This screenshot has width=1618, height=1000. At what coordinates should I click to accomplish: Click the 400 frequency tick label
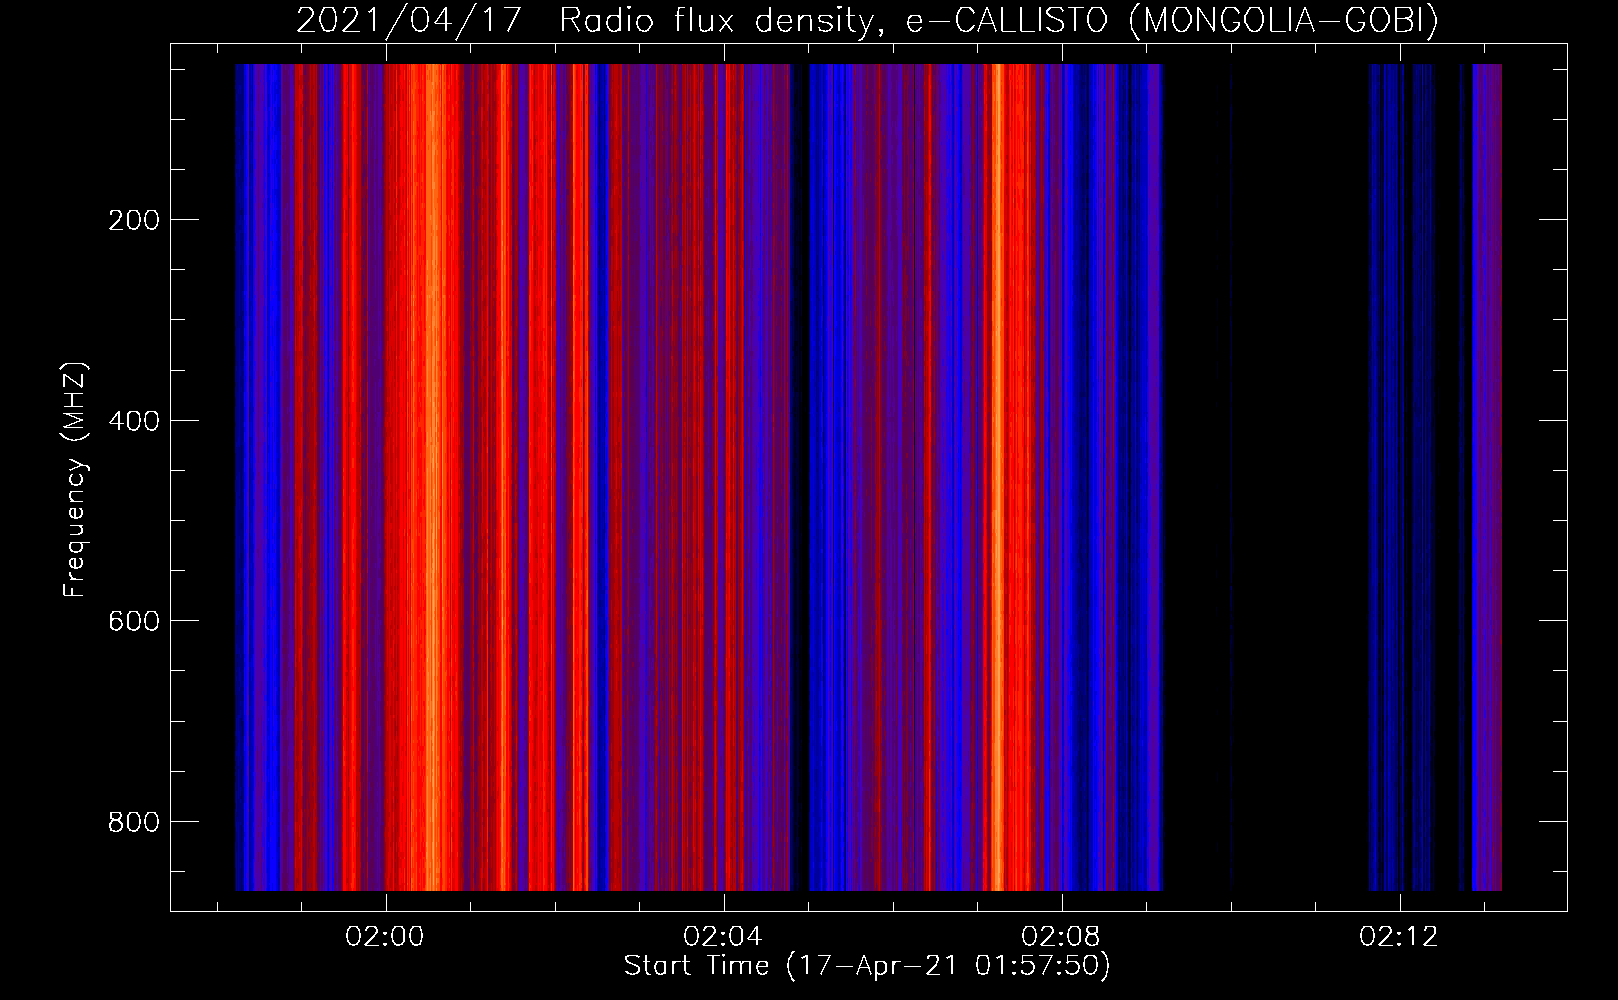pyautogui.click(x=134, y=421)
